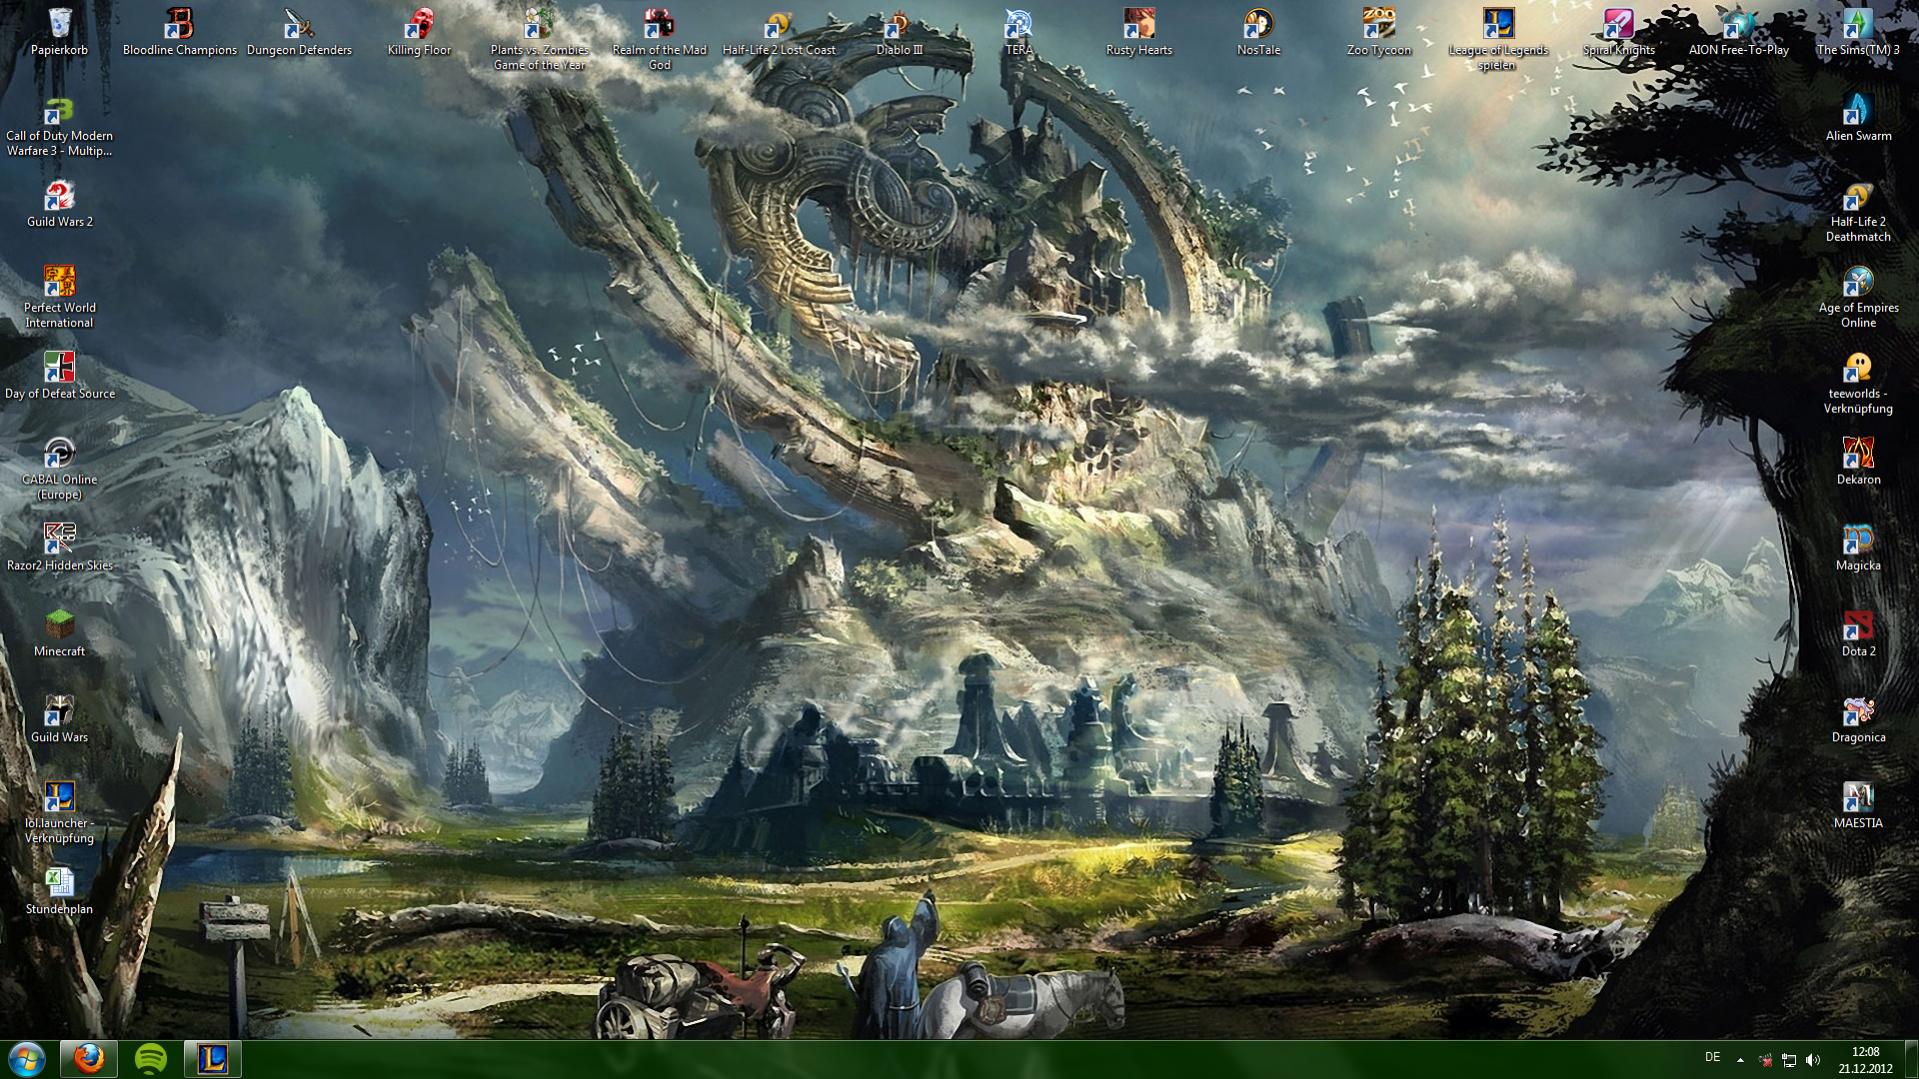Open the Windows Start menu orb
Screen dimensions: 1919x1079
coord(27,1059)
